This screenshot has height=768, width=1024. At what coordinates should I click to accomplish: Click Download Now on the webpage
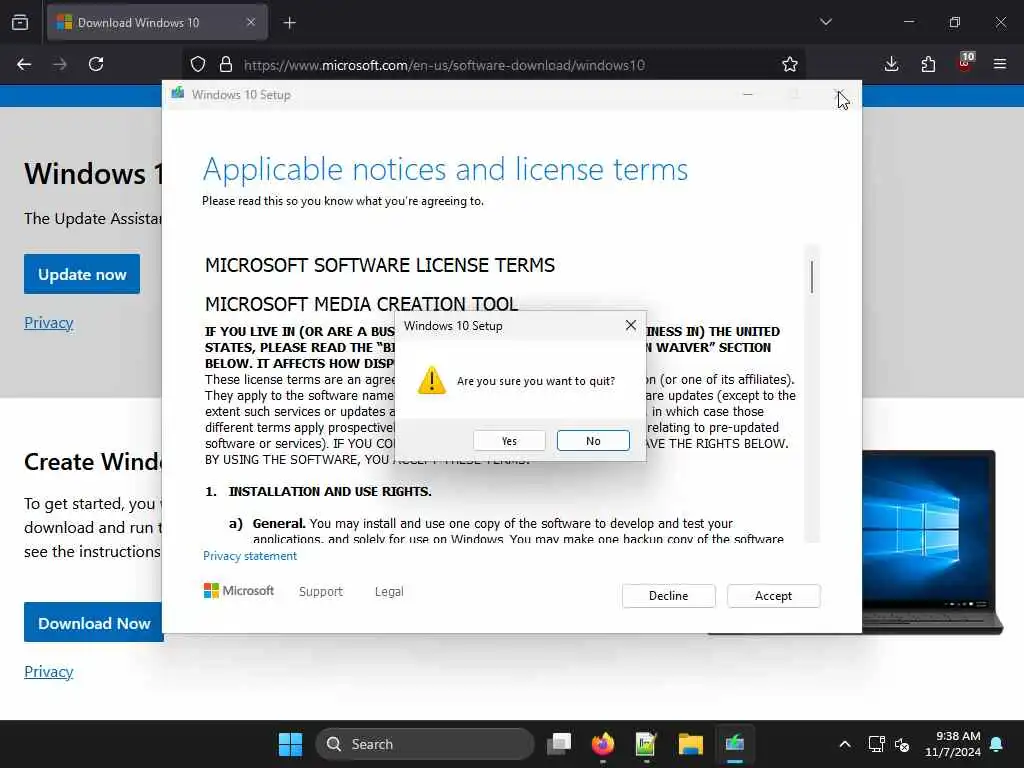click(x=93, y=623)
